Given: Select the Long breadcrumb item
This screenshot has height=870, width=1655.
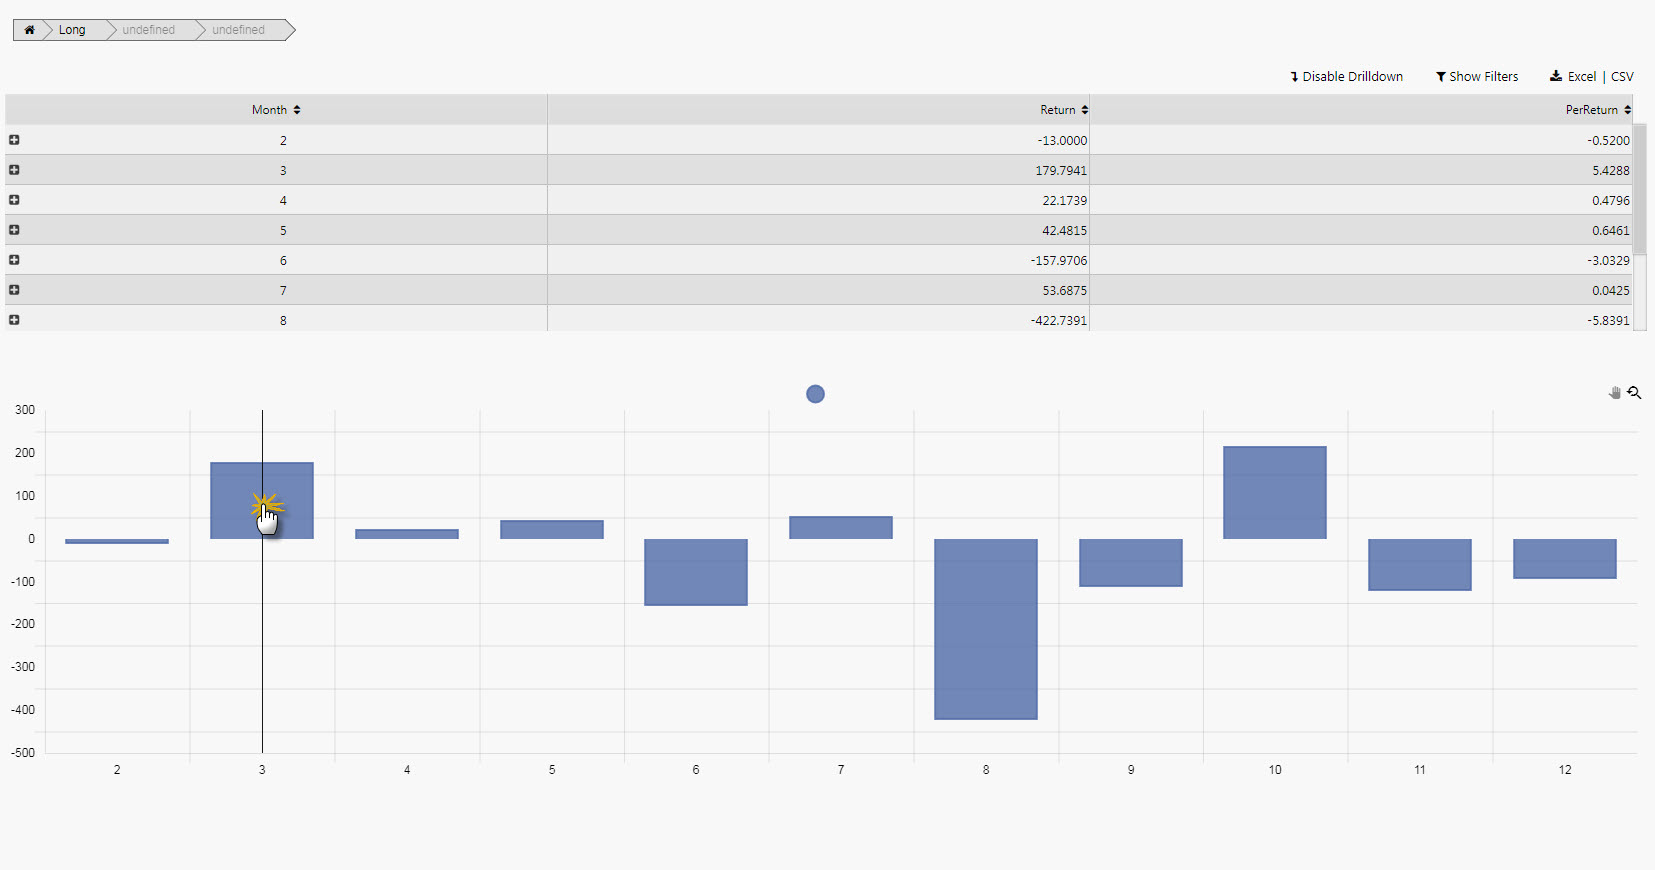Looking at the screenshot, I should (72, 30).
